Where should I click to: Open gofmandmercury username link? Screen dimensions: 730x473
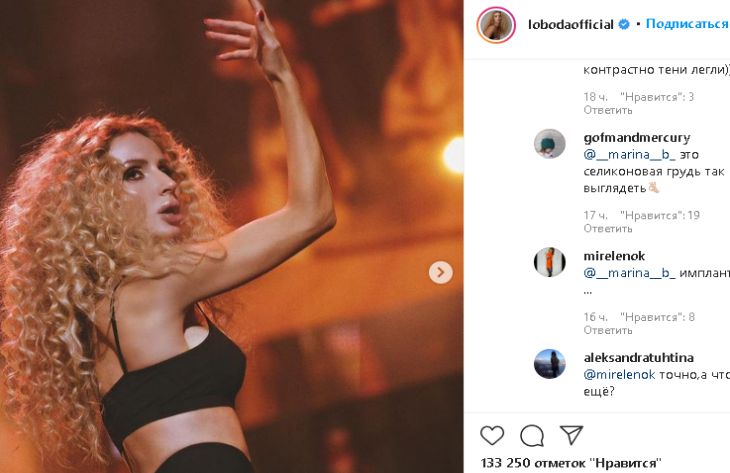click(637, 138)
